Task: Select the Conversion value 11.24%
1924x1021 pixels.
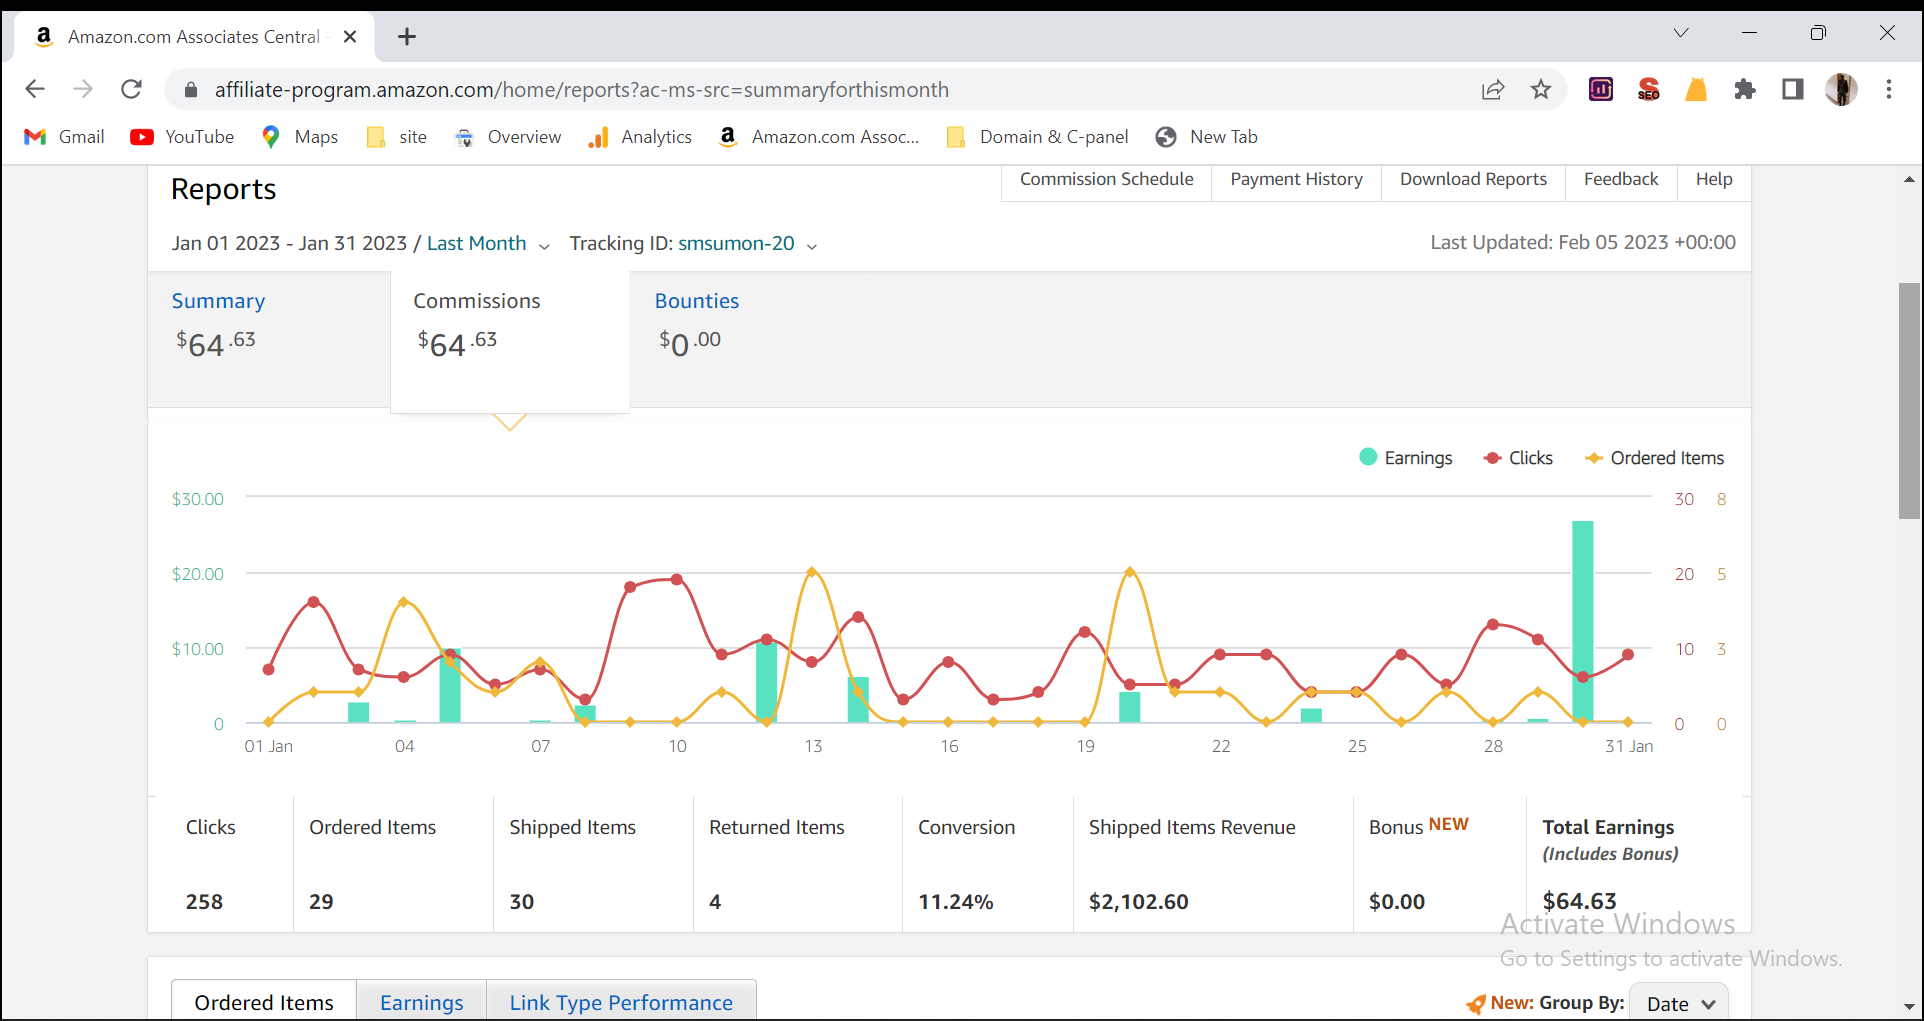Action: [956, 902]
